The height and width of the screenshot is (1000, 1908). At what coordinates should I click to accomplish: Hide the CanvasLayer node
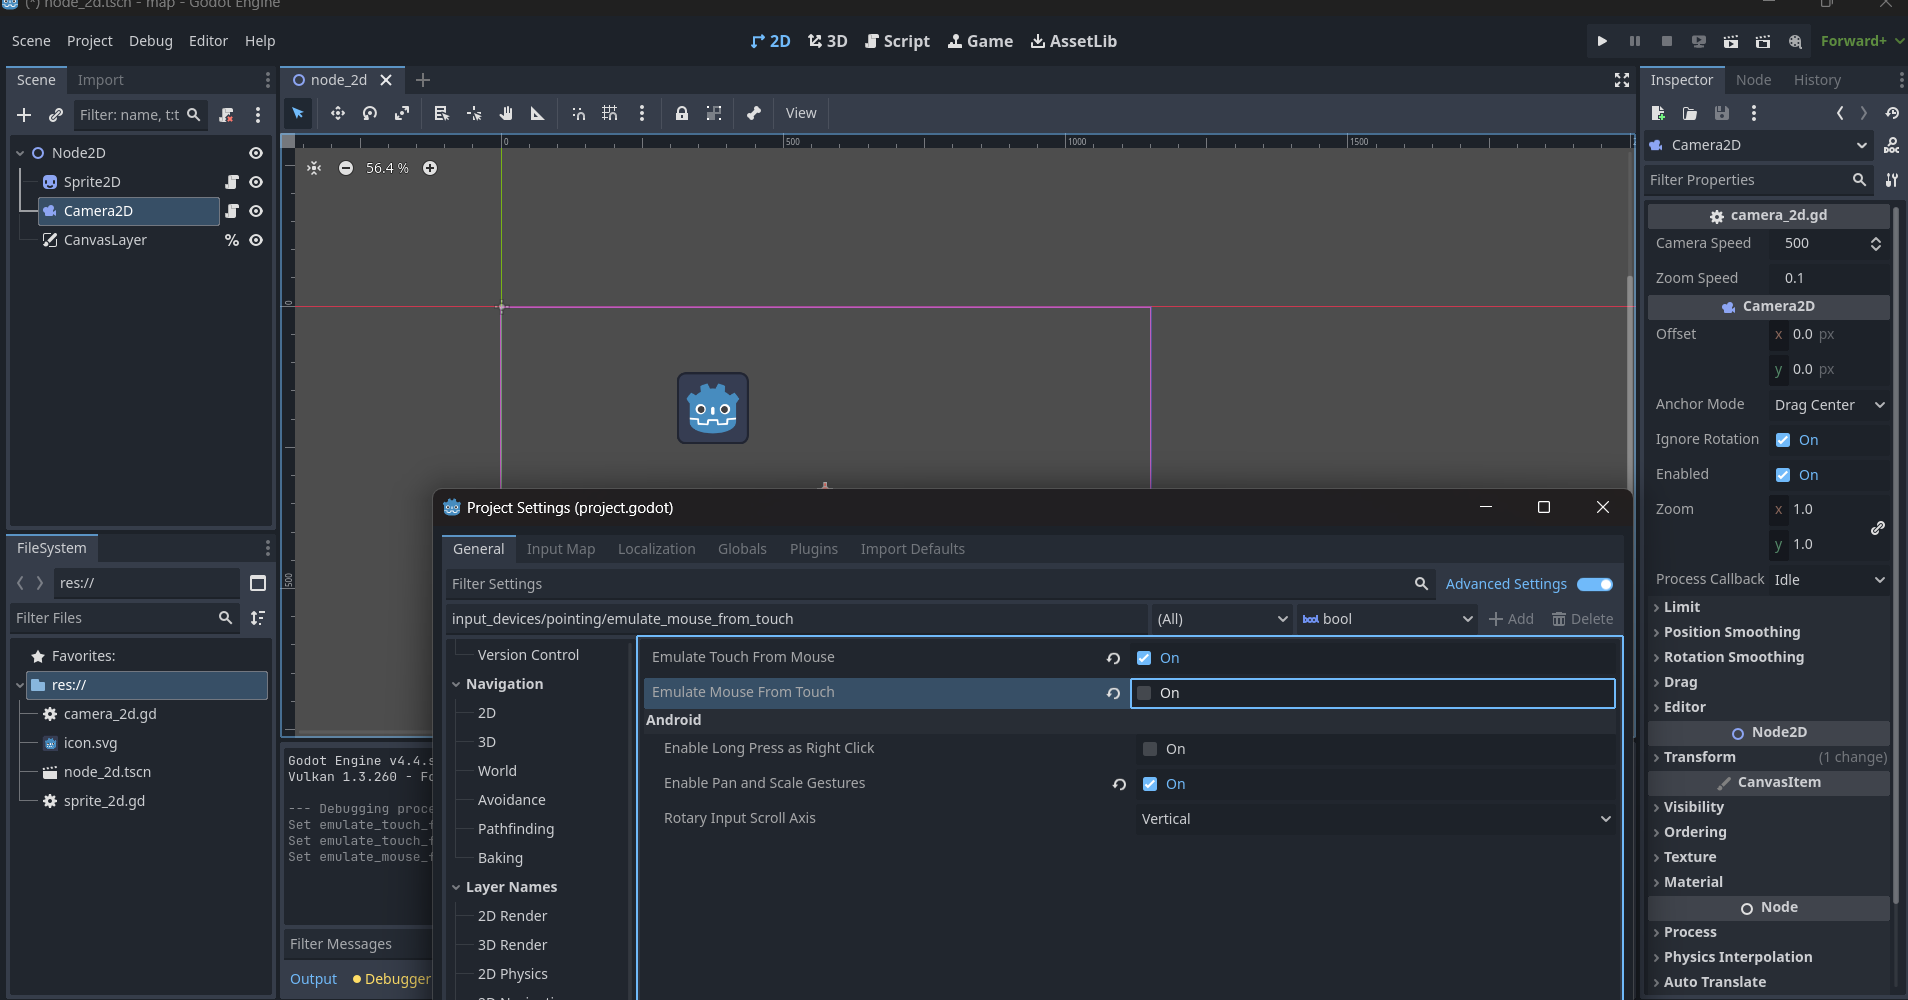pos(256,240)
